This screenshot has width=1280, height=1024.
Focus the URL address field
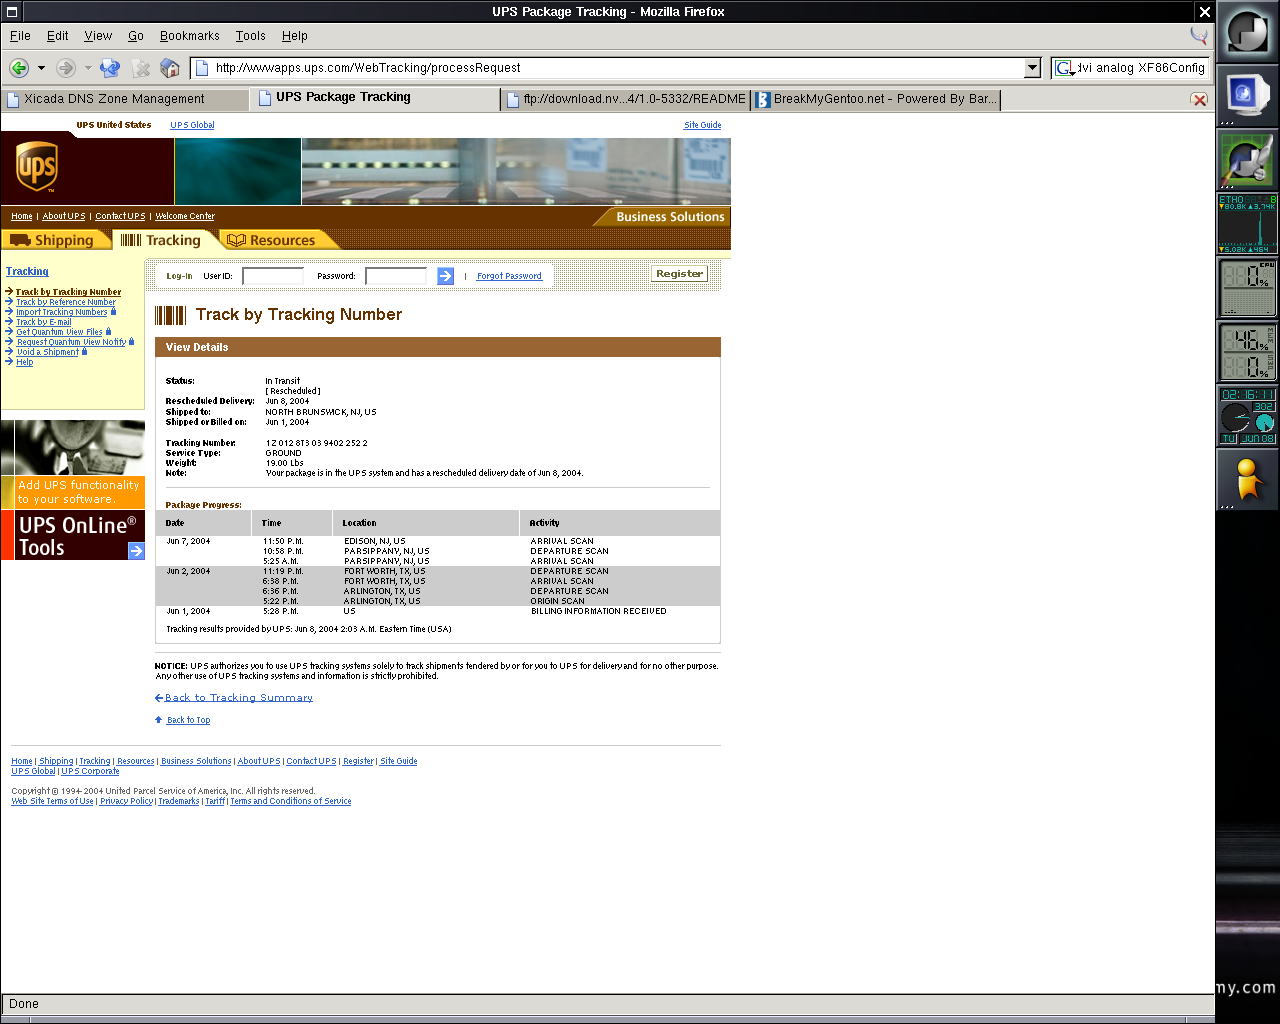pos(617,68)
